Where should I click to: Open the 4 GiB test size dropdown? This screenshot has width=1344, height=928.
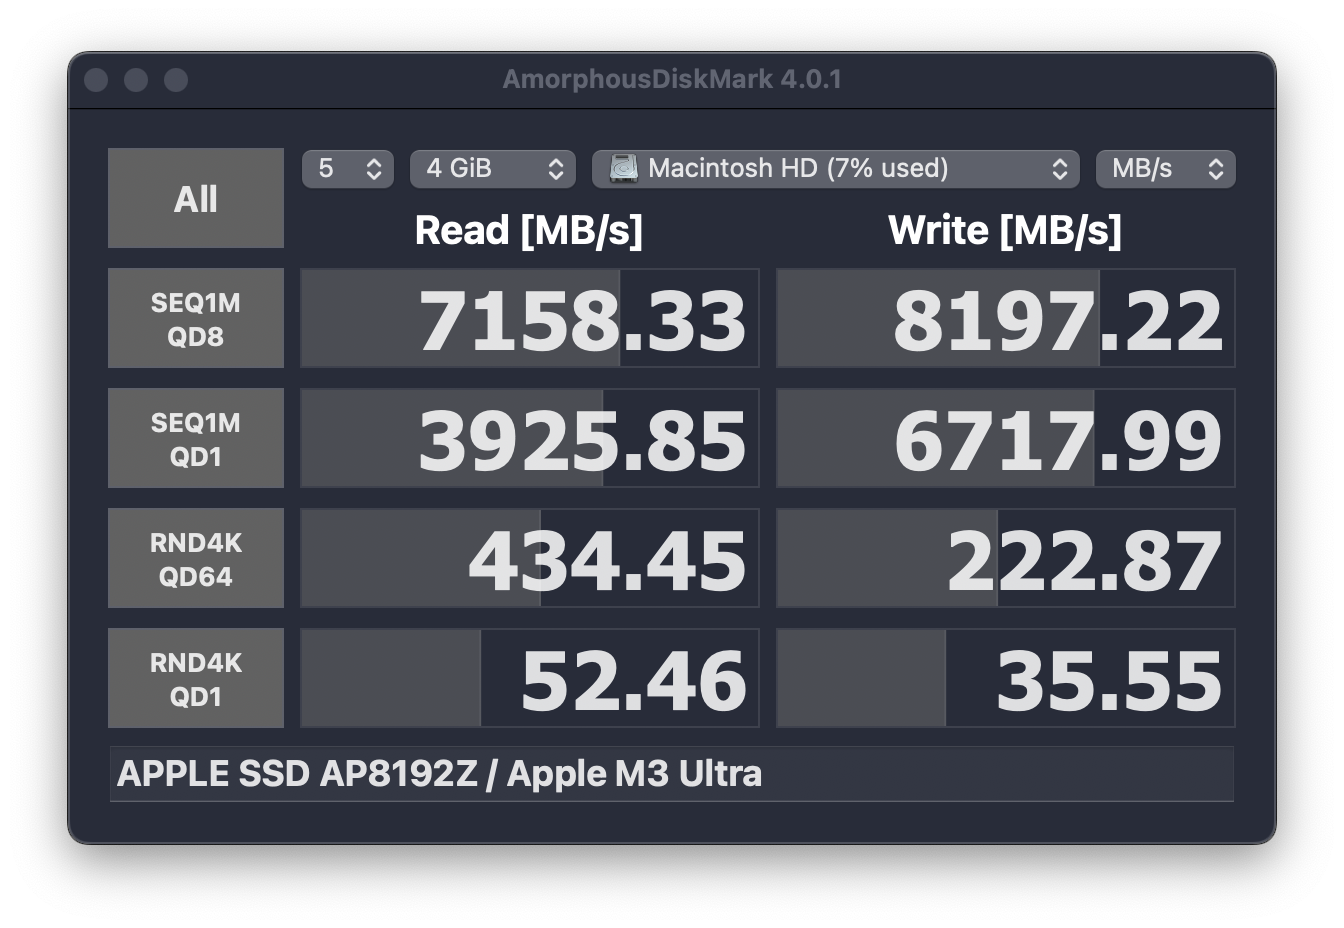(x=492, y=169)
